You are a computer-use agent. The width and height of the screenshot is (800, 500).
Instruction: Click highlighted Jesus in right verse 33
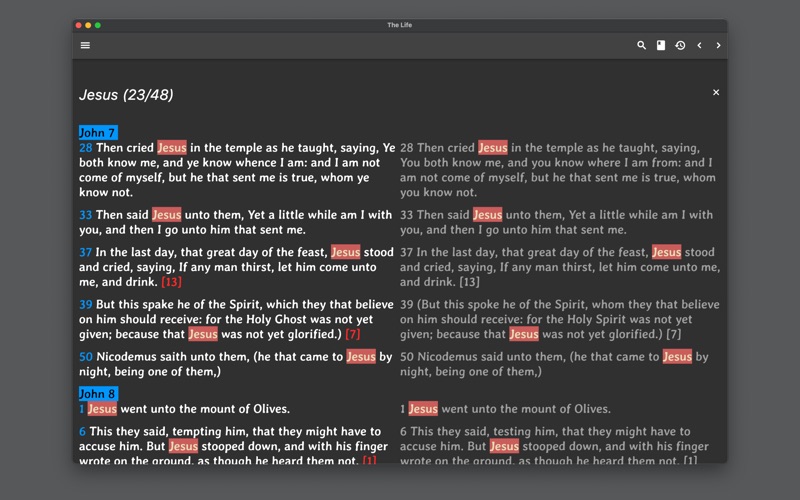click(488, 214)
